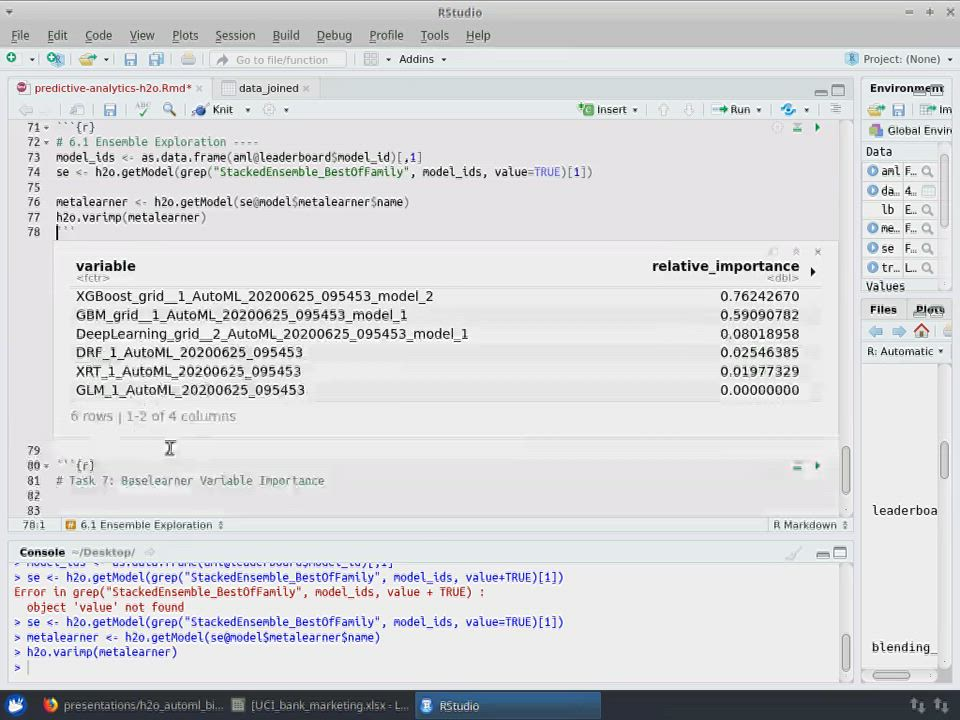
Task: Expand the Insert chunk dropdown
Action: click(635, 110)
